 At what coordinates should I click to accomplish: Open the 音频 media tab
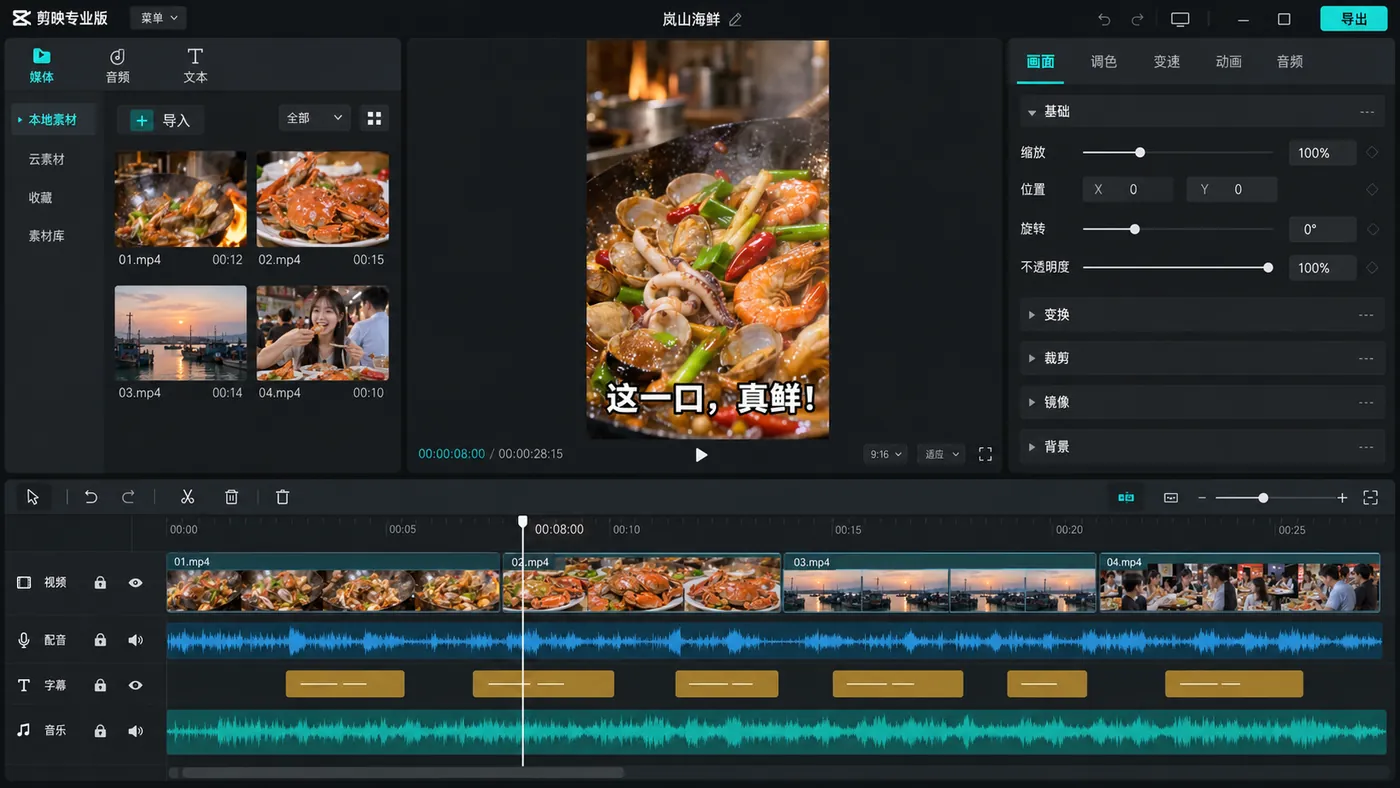click(x=118, y=66)
